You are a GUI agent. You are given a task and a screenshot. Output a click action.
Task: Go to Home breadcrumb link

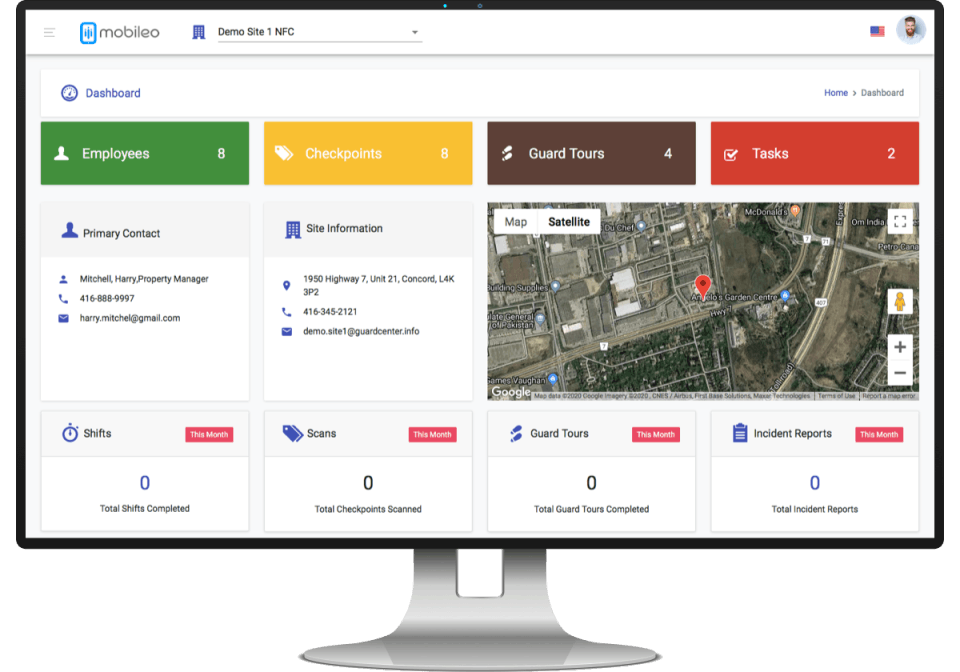(835, 92)
